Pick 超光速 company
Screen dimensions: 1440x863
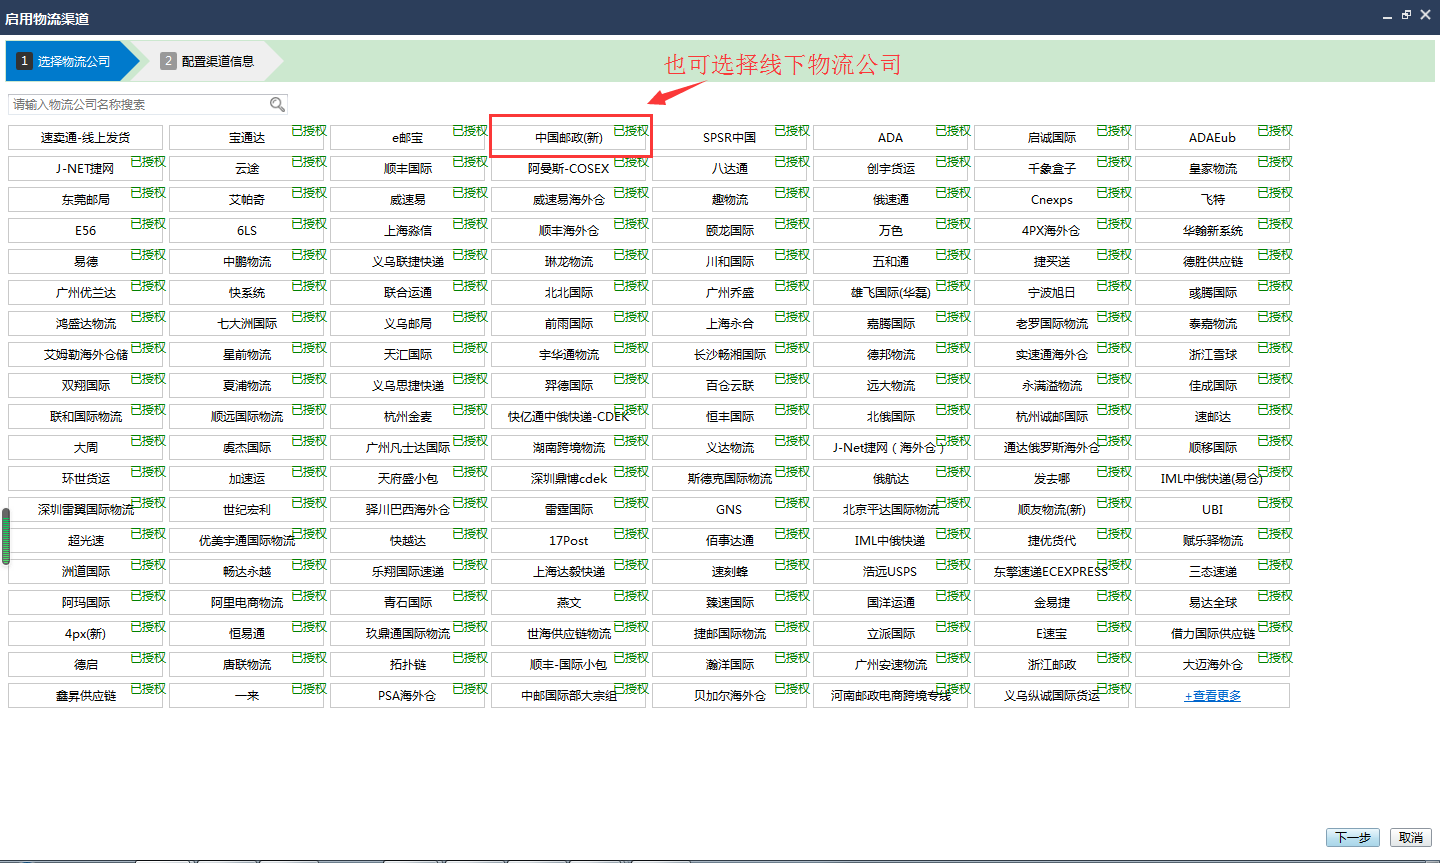[85, 541]
